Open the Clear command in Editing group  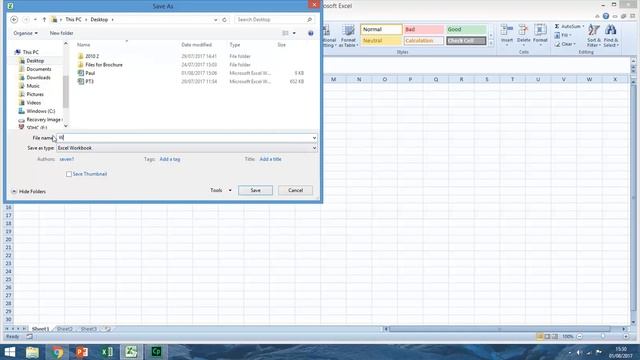565,44
